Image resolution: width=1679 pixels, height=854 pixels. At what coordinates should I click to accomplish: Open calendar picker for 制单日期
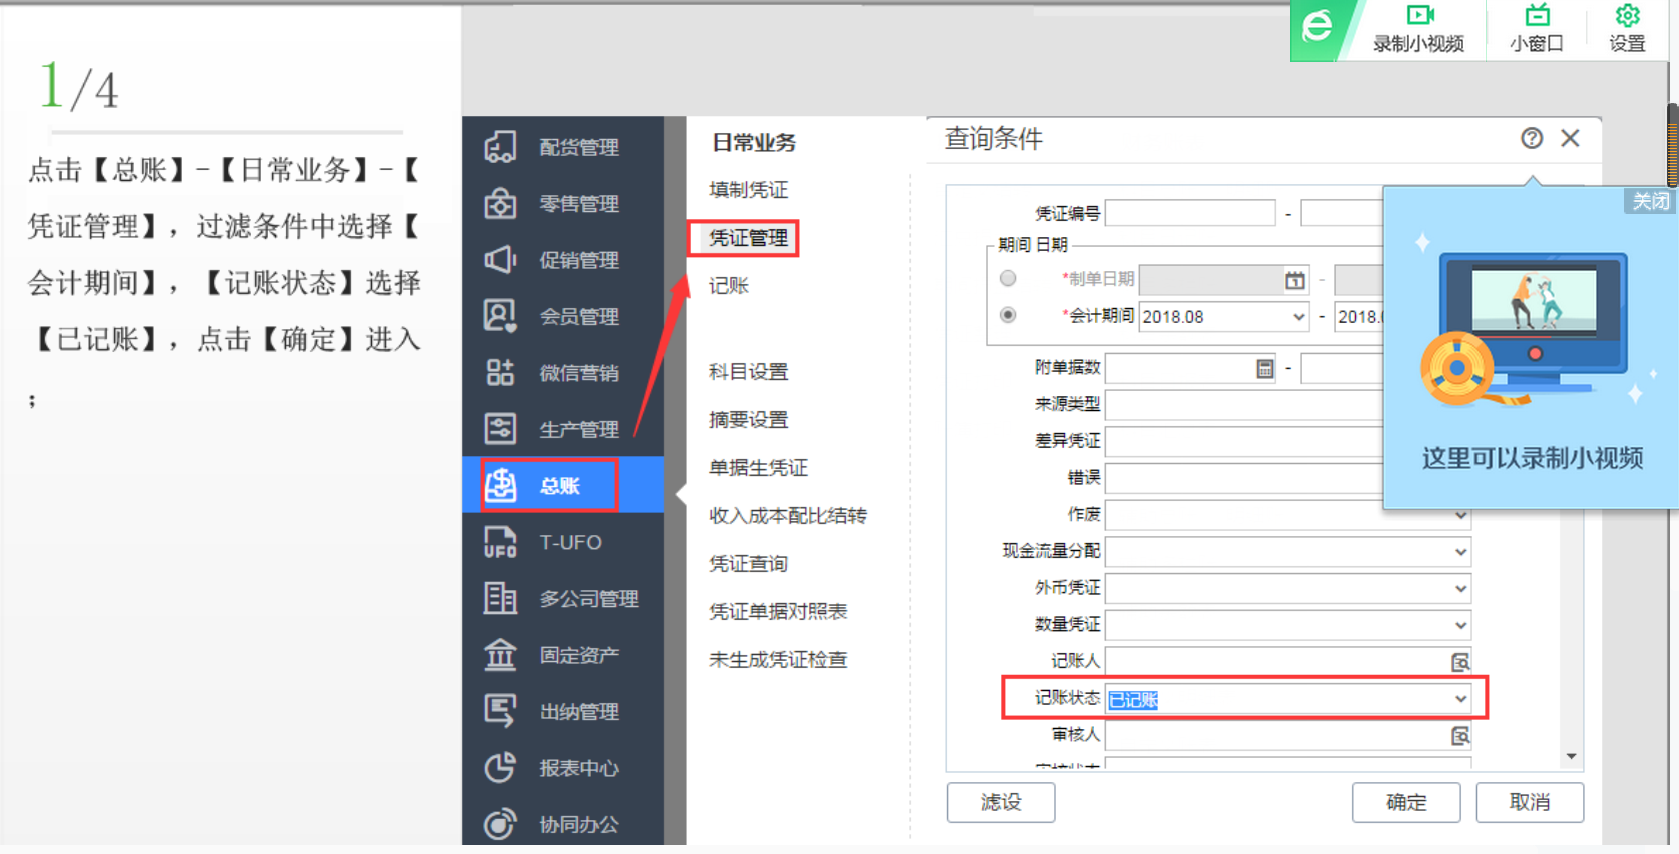1294,280
